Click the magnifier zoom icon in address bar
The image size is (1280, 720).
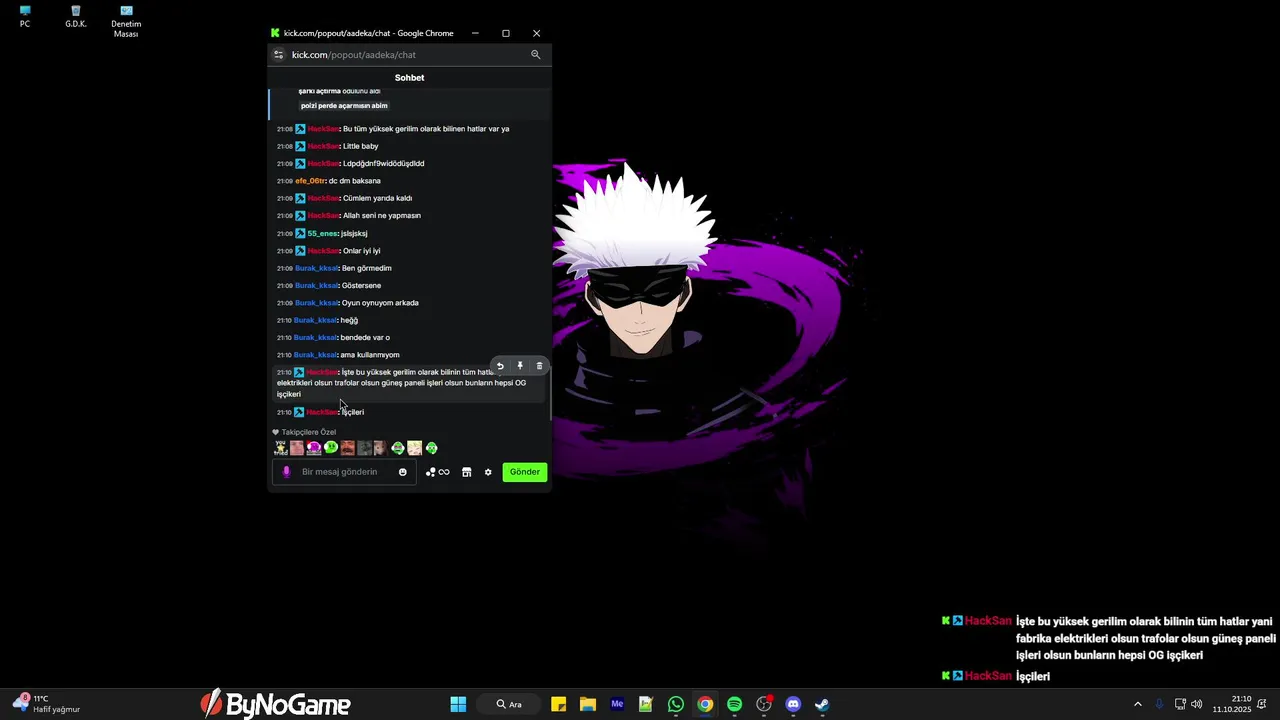point(536,55)
